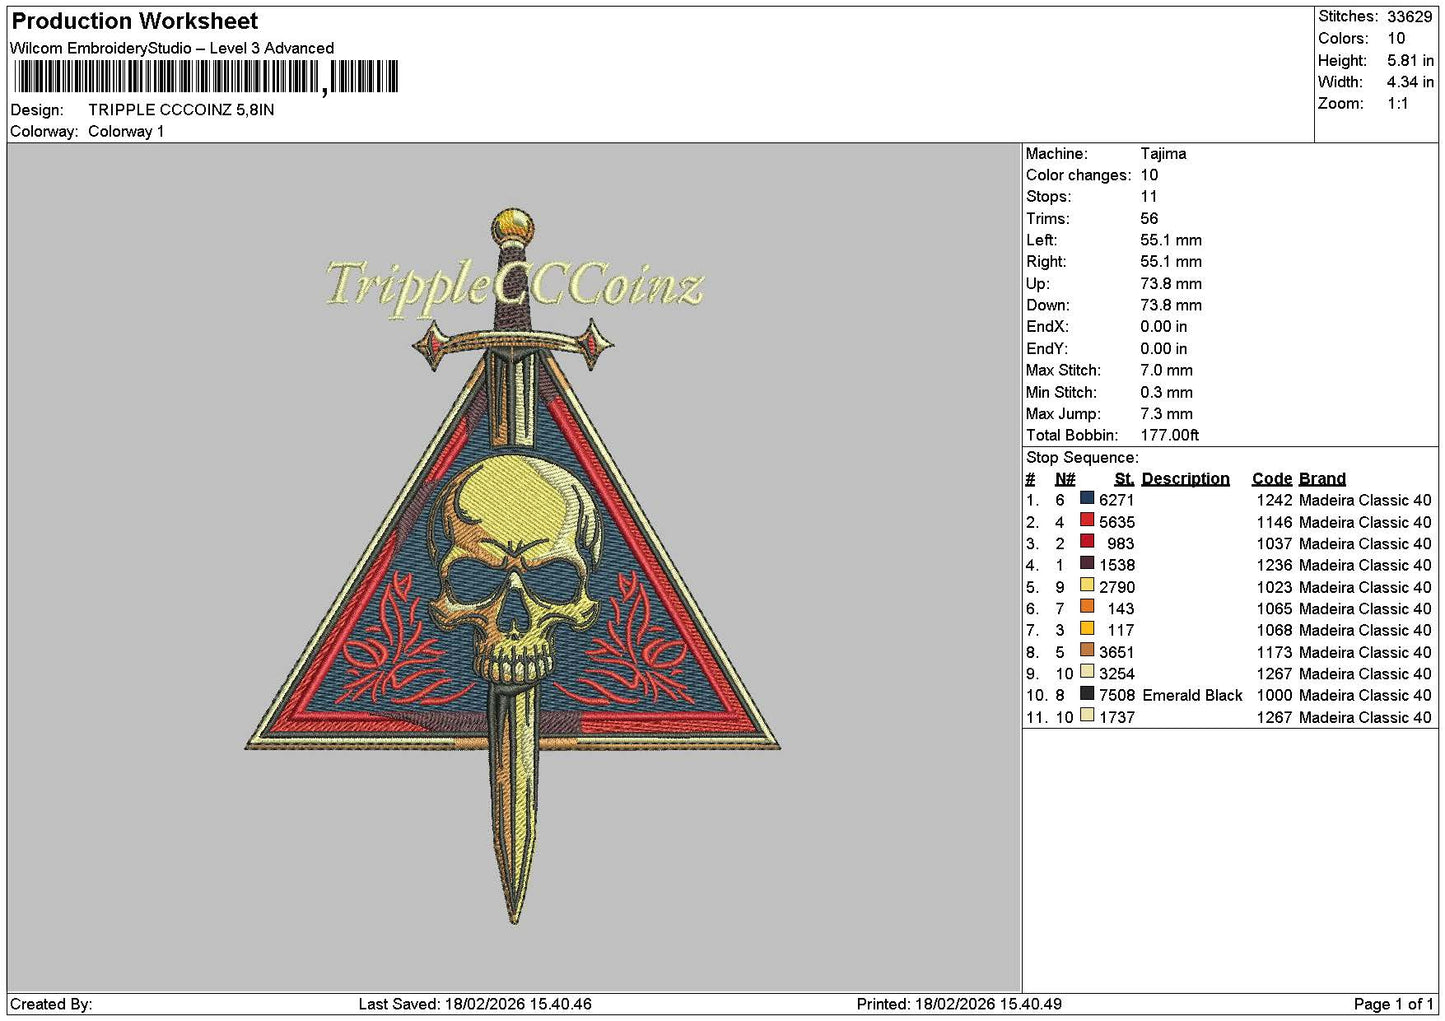Click the Colors value 10 in header
Screen dimensions: 1445x1021
(x=1396, y=38)
